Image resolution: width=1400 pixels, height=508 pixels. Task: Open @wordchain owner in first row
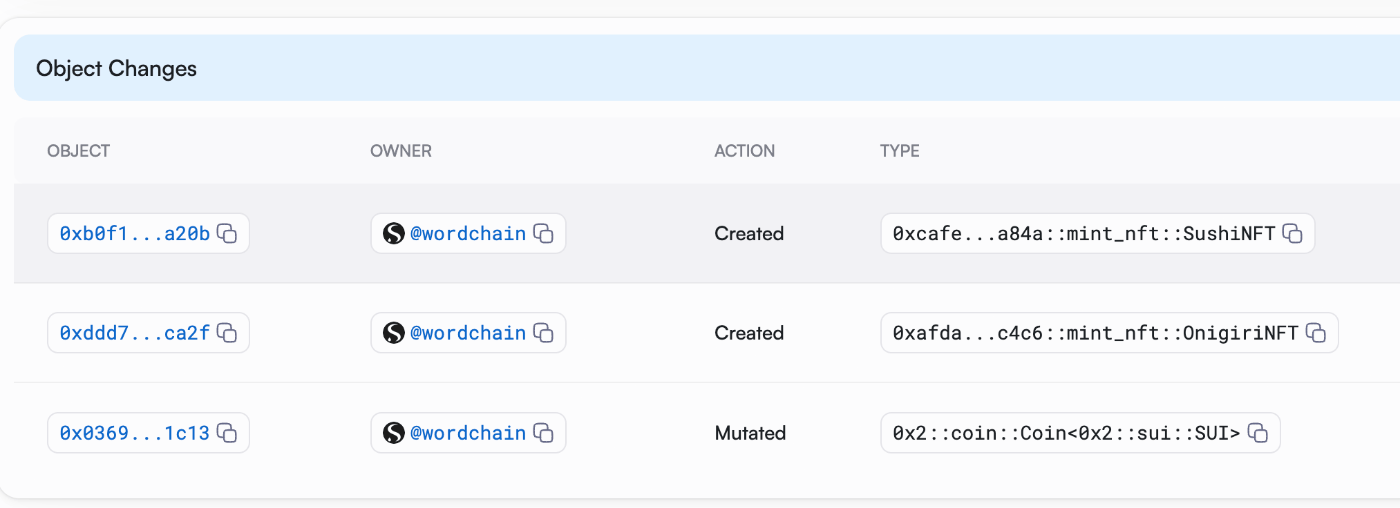click(468, 234)
